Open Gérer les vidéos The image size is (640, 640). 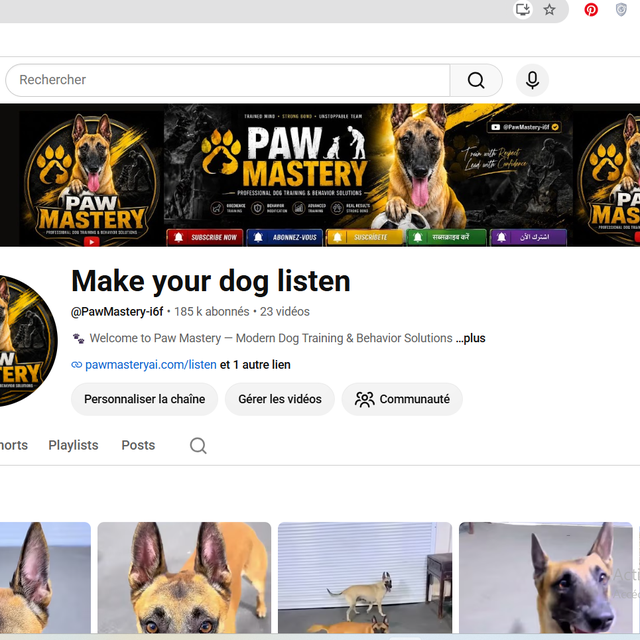pos(280,399)
